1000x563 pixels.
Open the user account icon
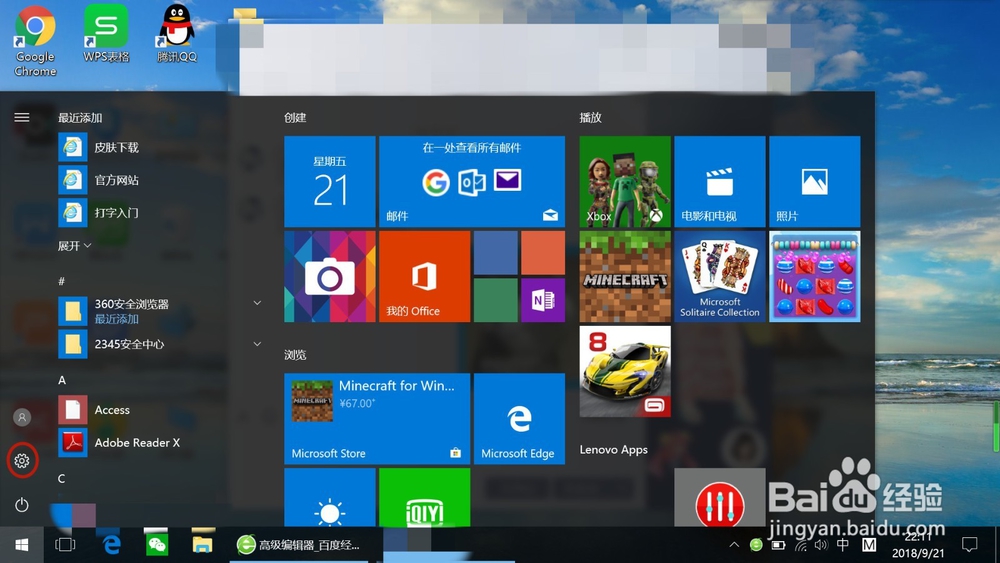click(x=22, y=417)
